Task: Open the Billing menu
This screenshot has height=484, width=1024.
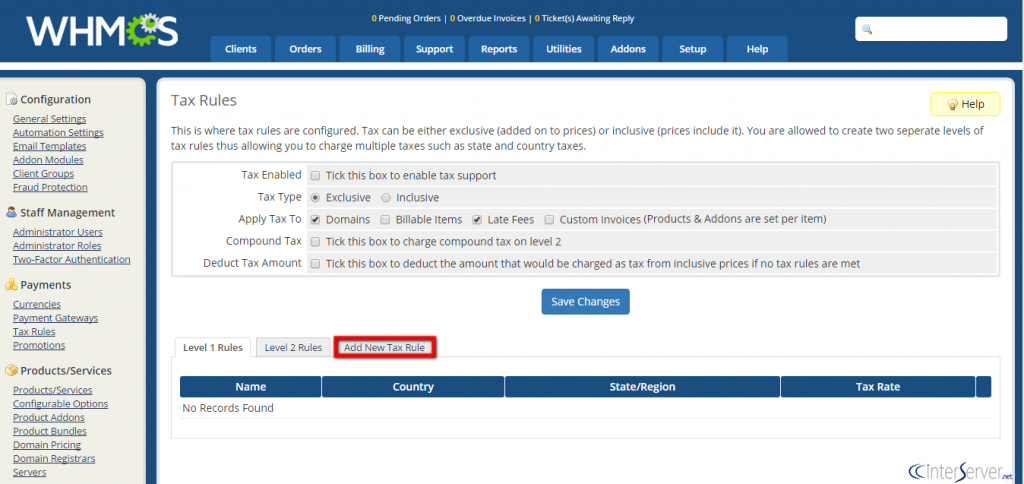Action: coord(370,49)
